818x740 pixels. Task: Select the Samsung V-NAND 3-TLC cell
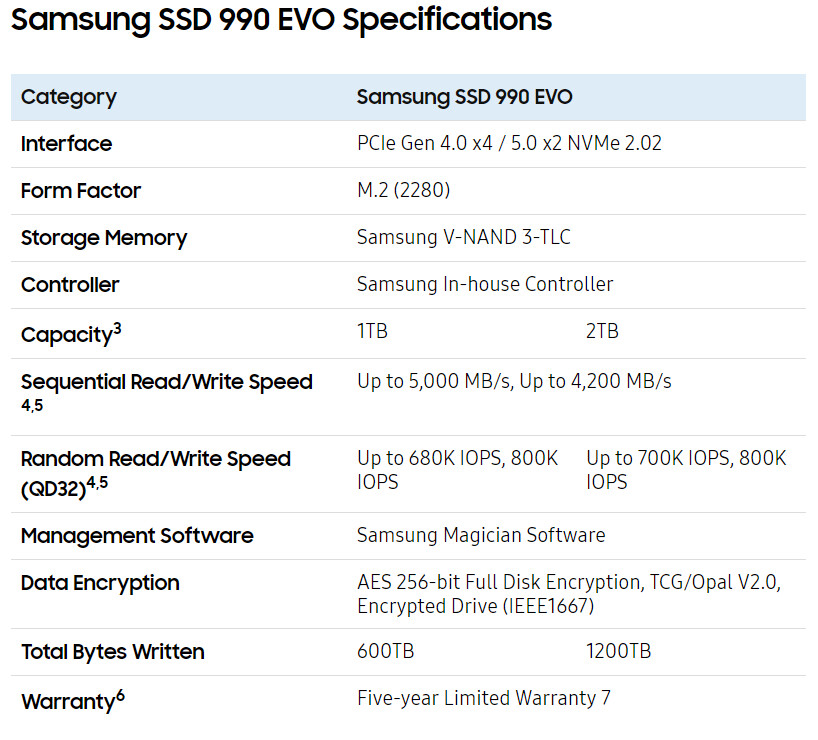[x=464, y=237]
